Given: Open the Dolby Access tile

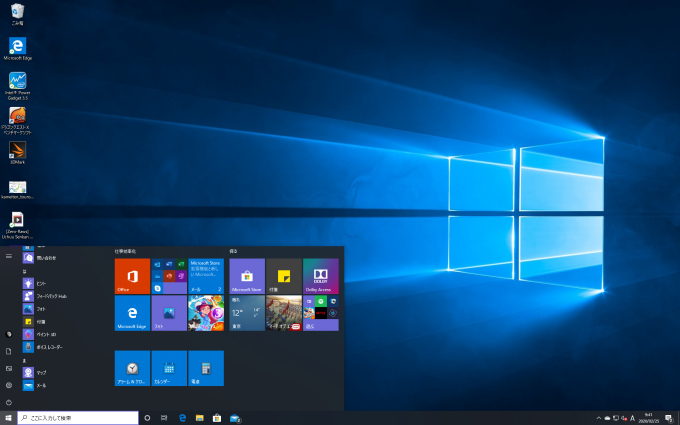Looking at the screenshot, I should click(321, 276).
